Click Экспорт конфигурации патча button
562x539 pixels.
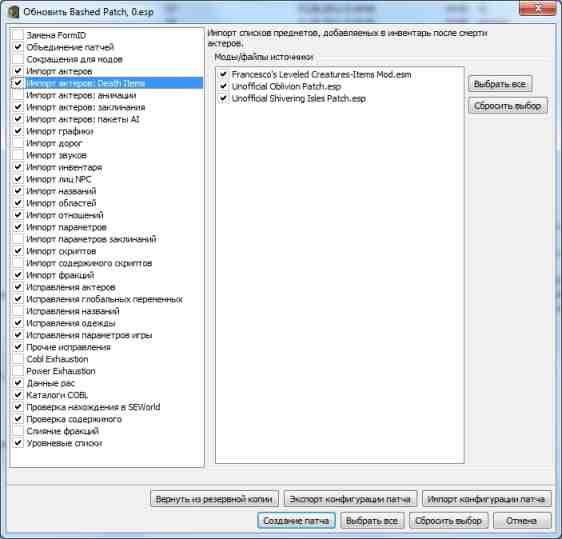[350, 499]
